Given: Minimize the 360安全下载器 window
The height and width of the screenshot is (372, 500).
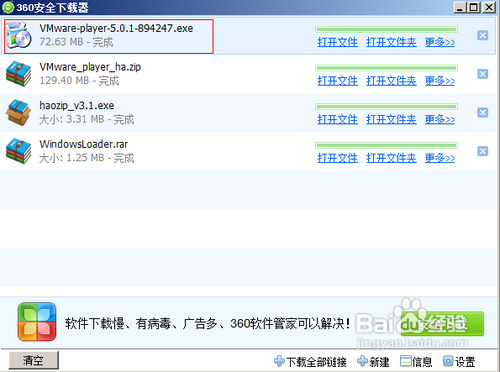Looking at the screenshot, I should (x=459, y=7).
